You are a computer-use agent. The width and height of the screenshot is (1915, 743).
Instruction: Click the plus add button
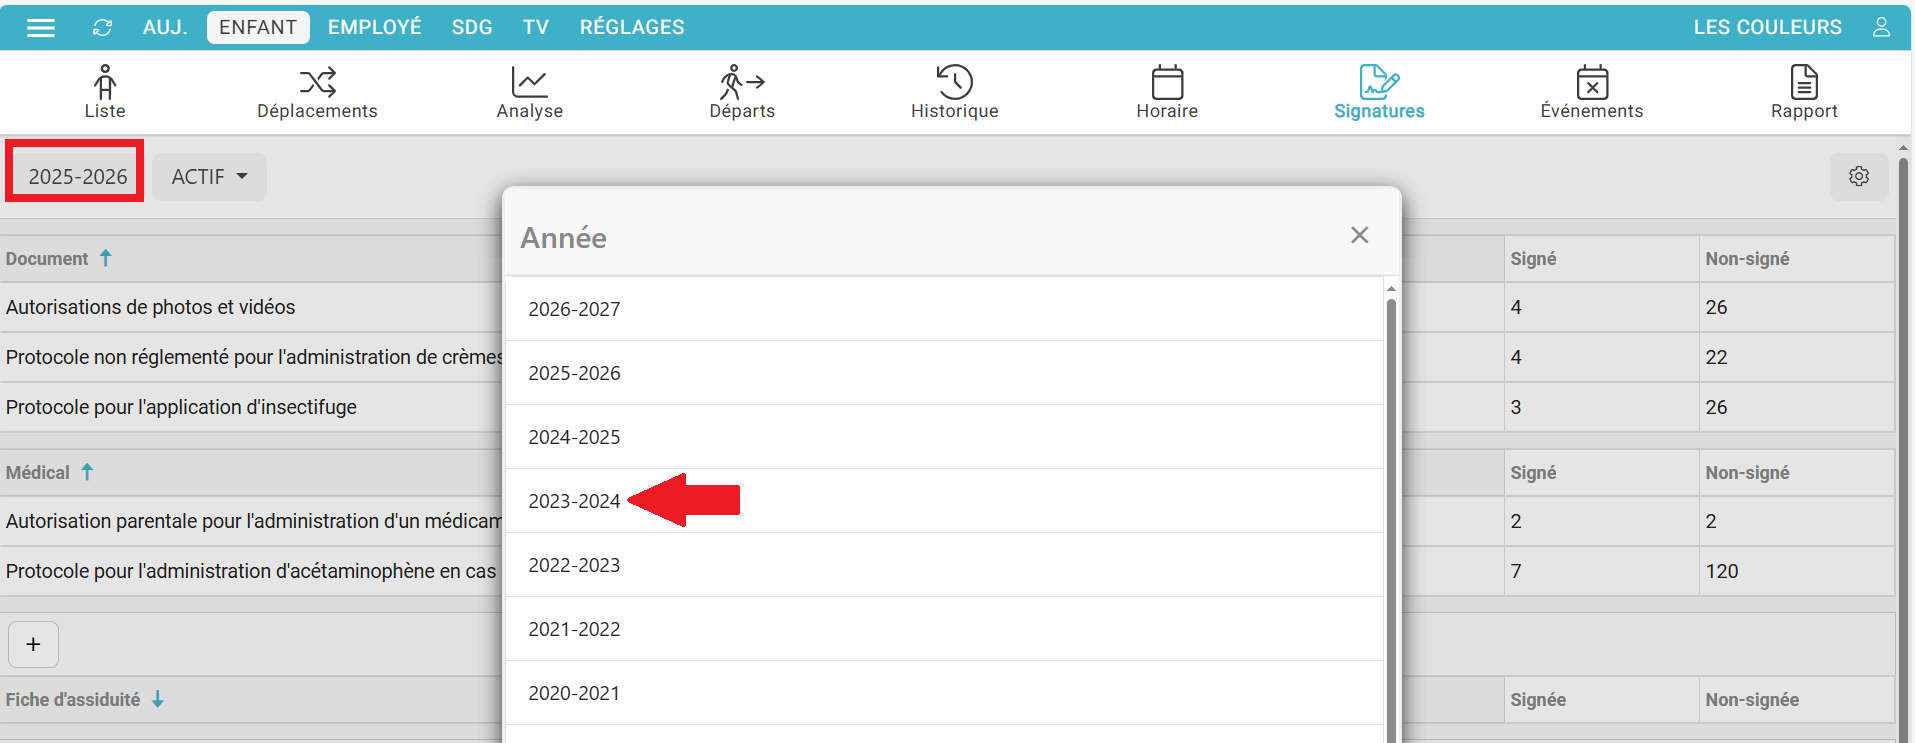tap(33, 645)
